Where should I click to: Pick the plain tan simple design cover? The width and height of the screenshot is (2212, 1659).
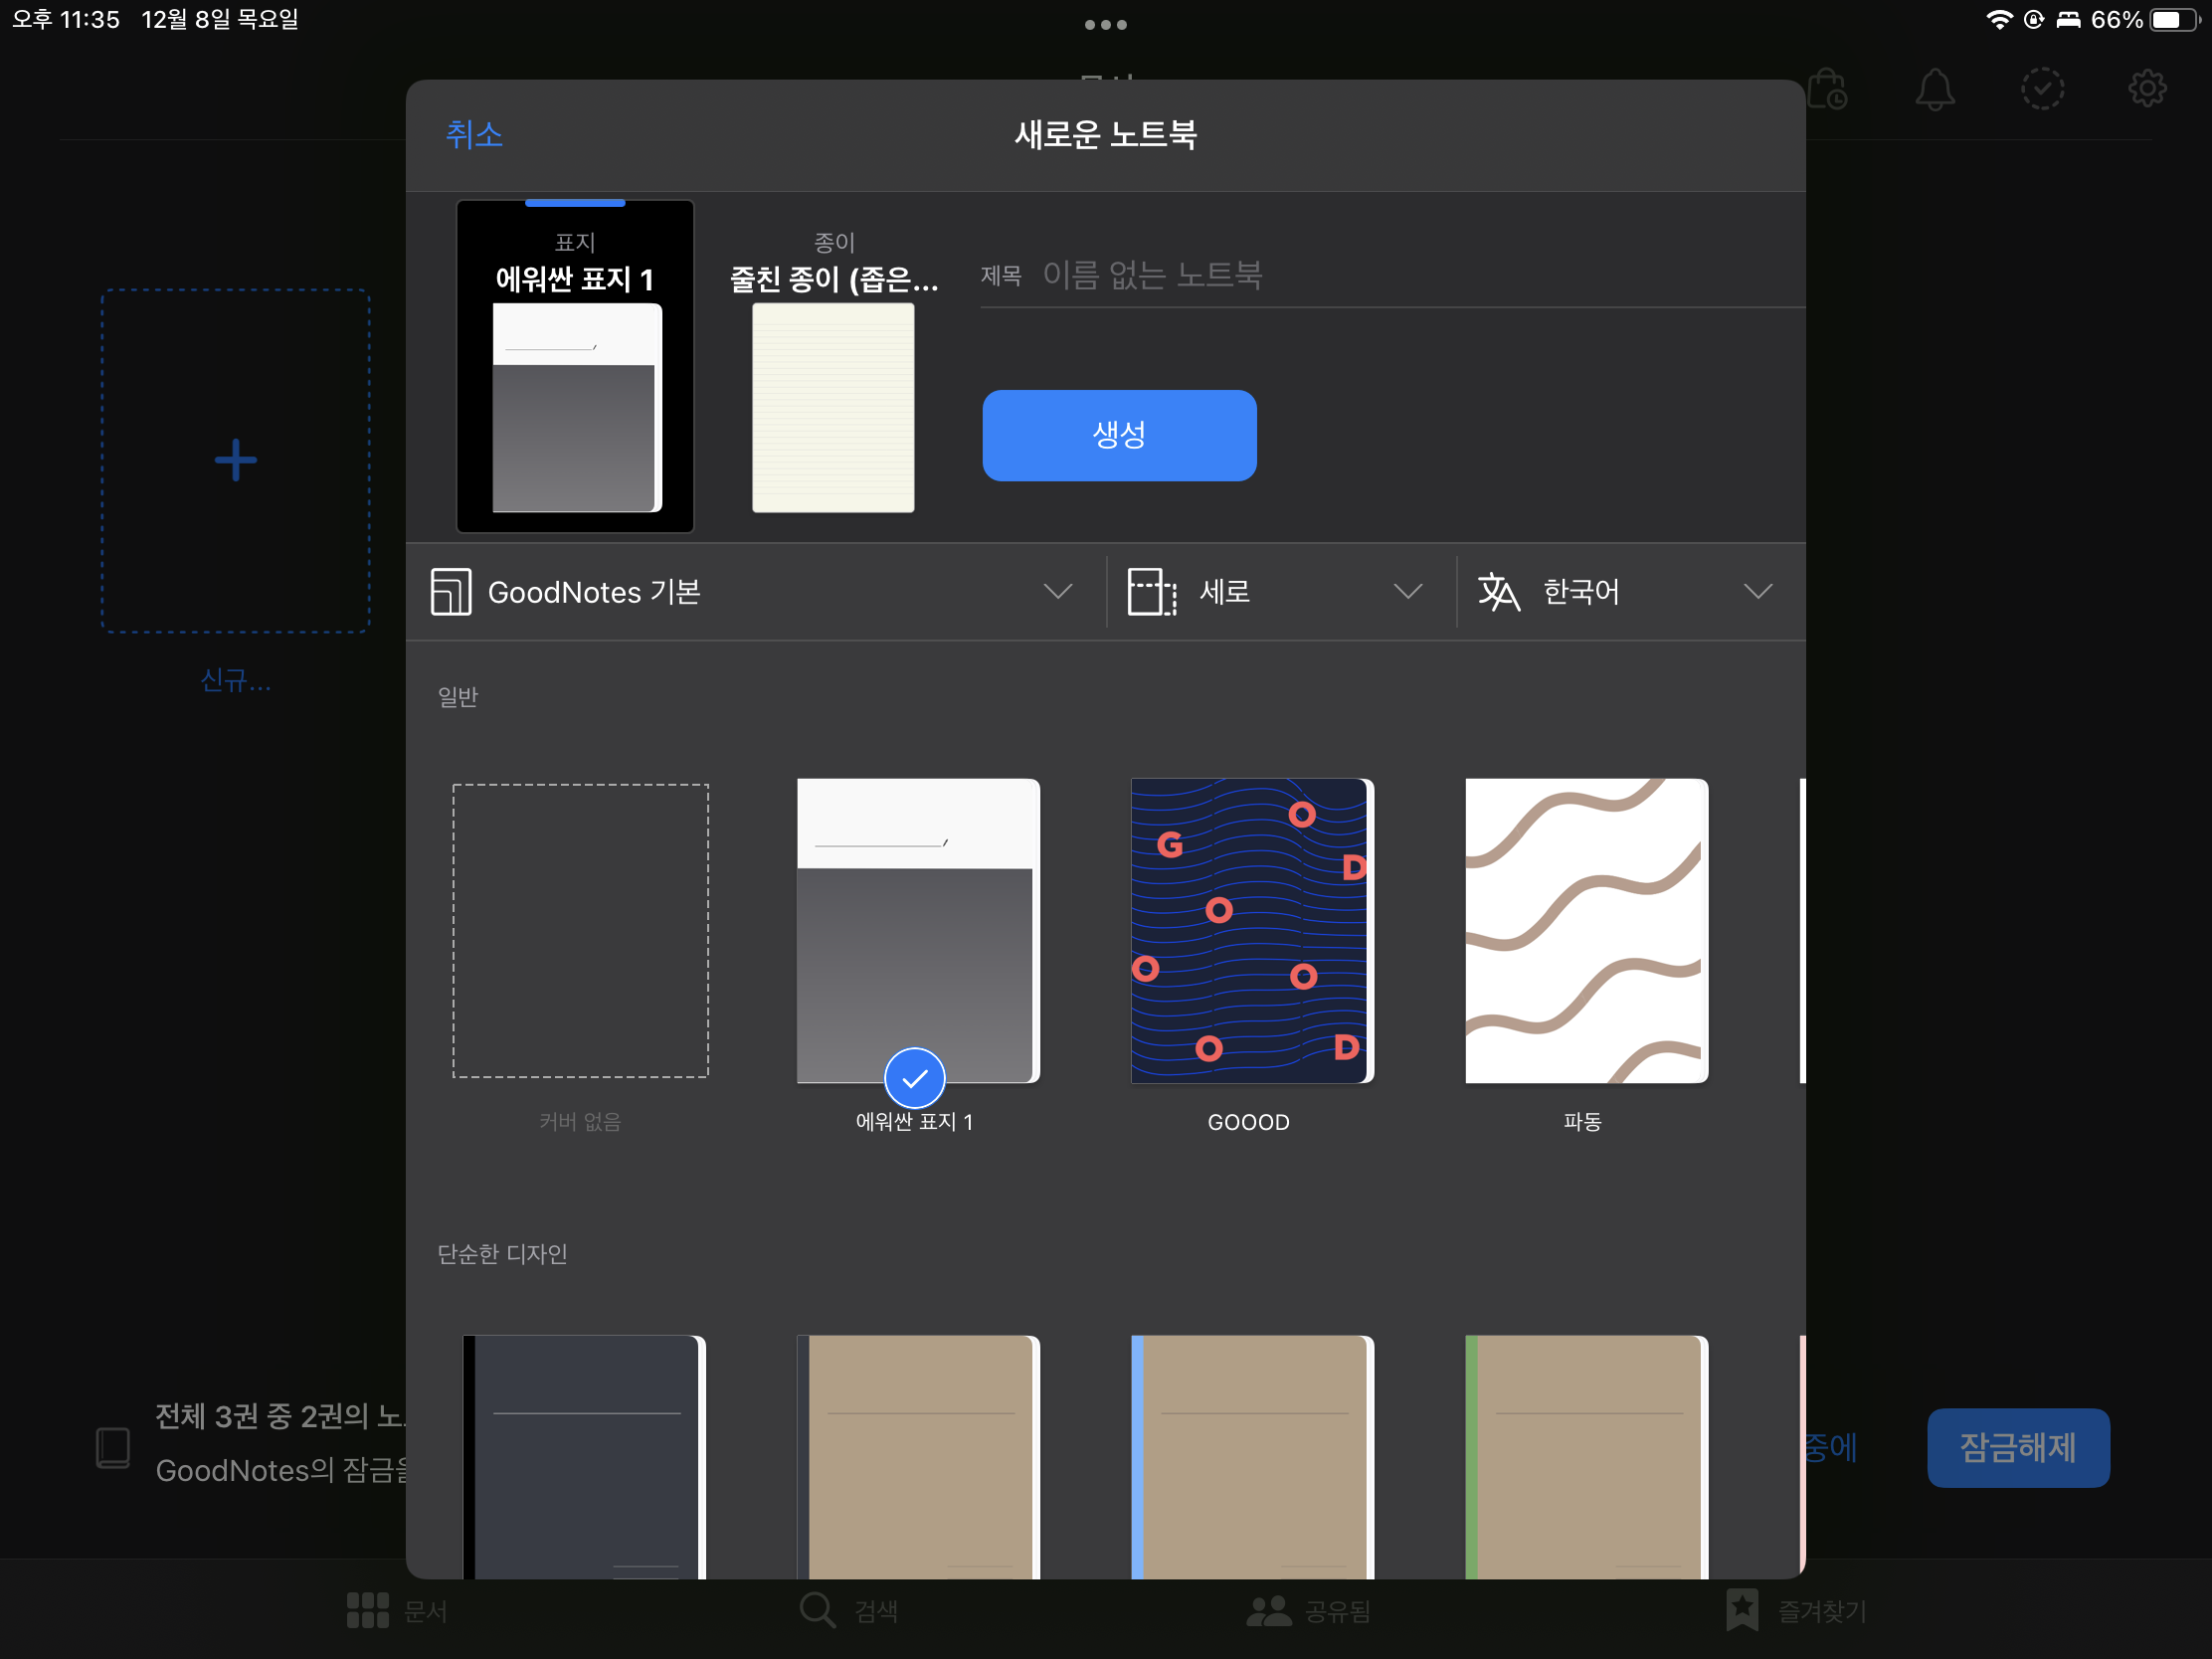pos(918,1457)
